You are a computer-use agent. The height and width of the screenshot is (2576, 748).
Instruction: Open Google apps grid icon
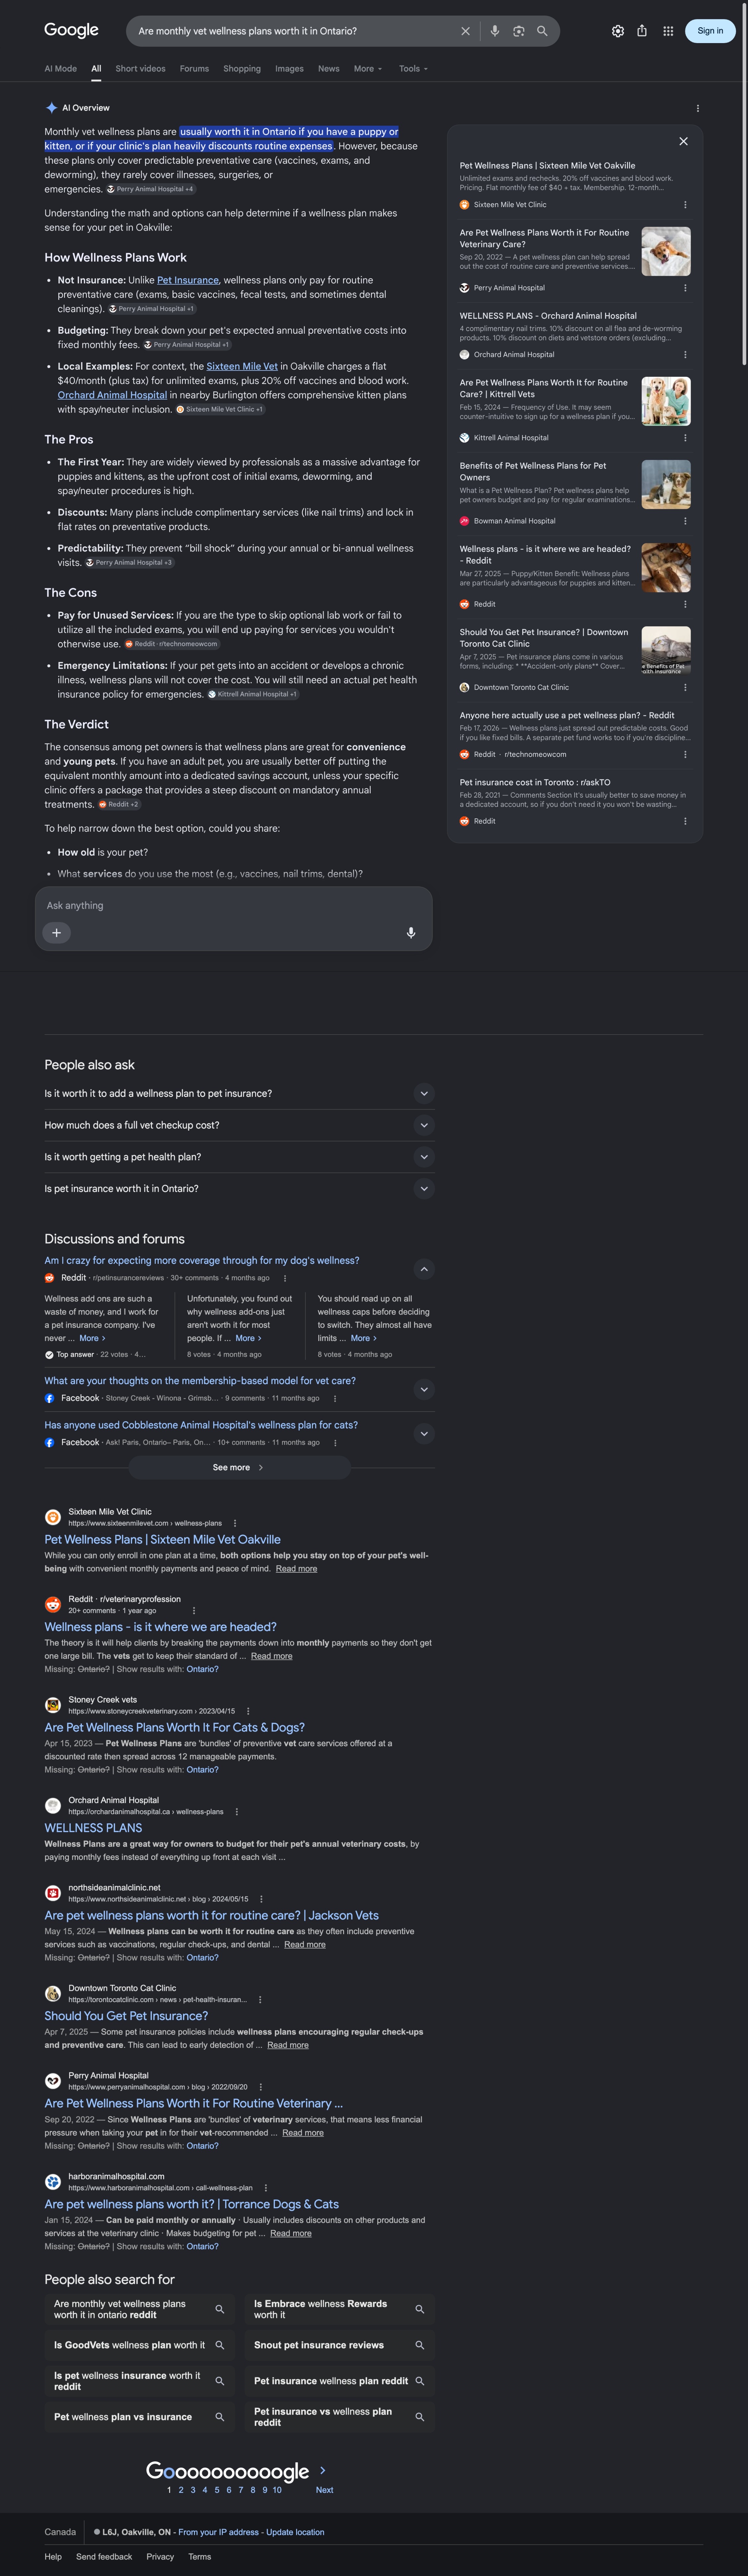tap(668, 31)
